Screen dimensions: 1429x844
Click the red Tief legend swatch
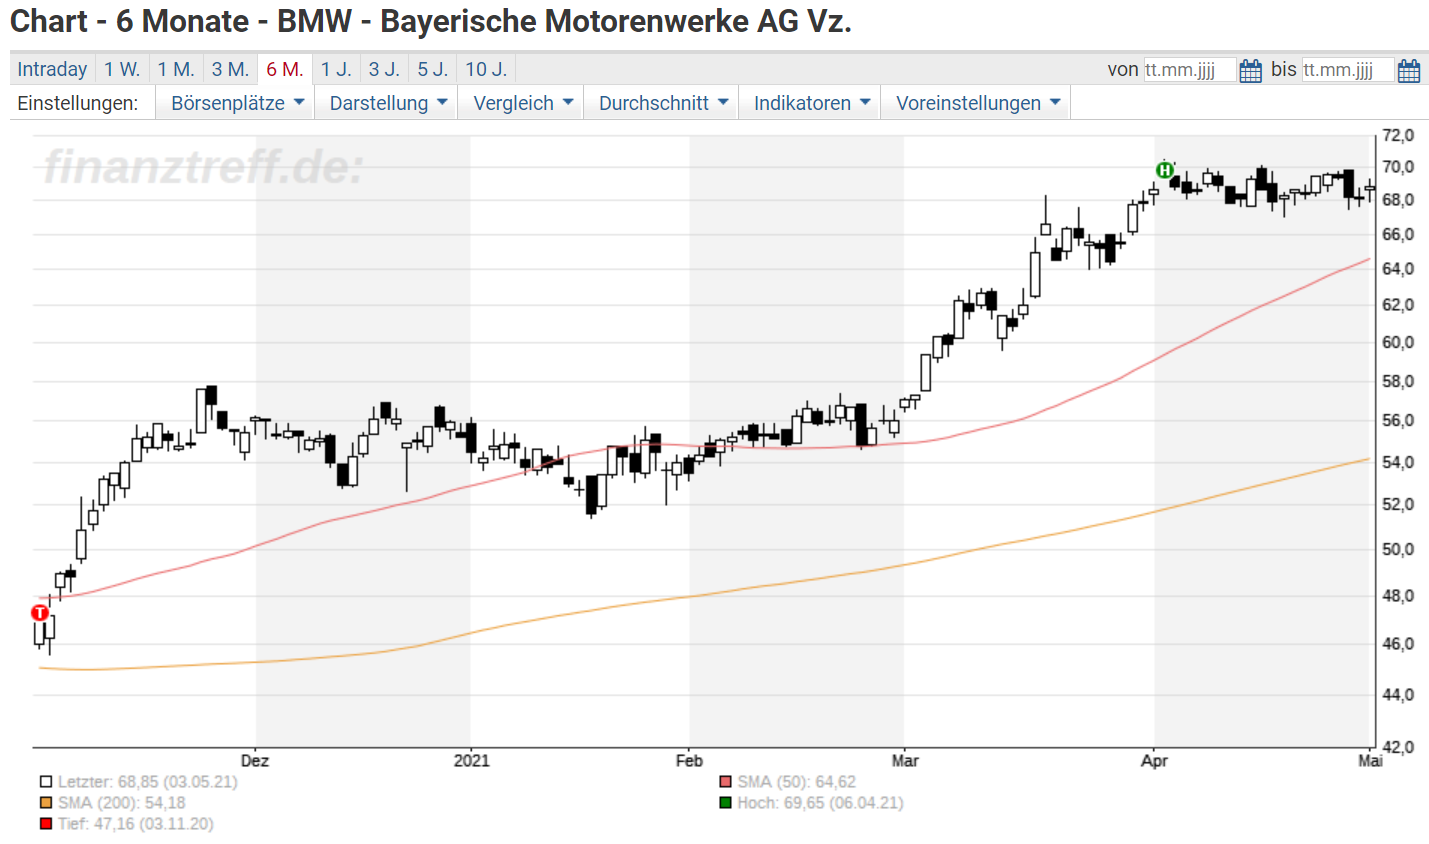46,824
